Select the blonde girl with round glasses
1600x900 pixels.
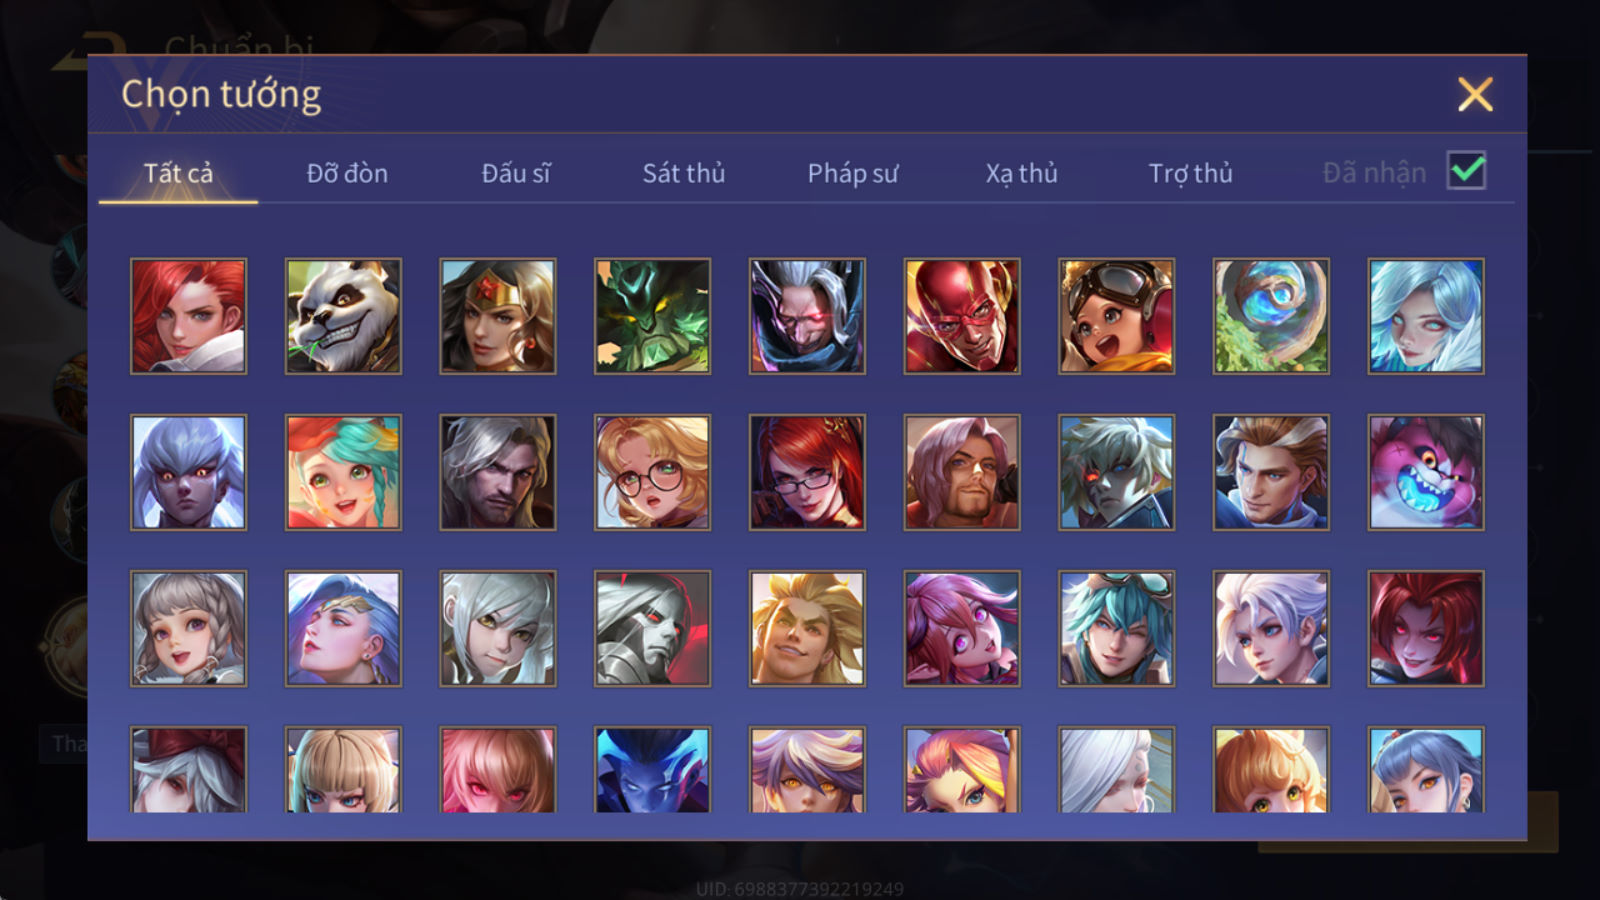[x=652, y=472]
